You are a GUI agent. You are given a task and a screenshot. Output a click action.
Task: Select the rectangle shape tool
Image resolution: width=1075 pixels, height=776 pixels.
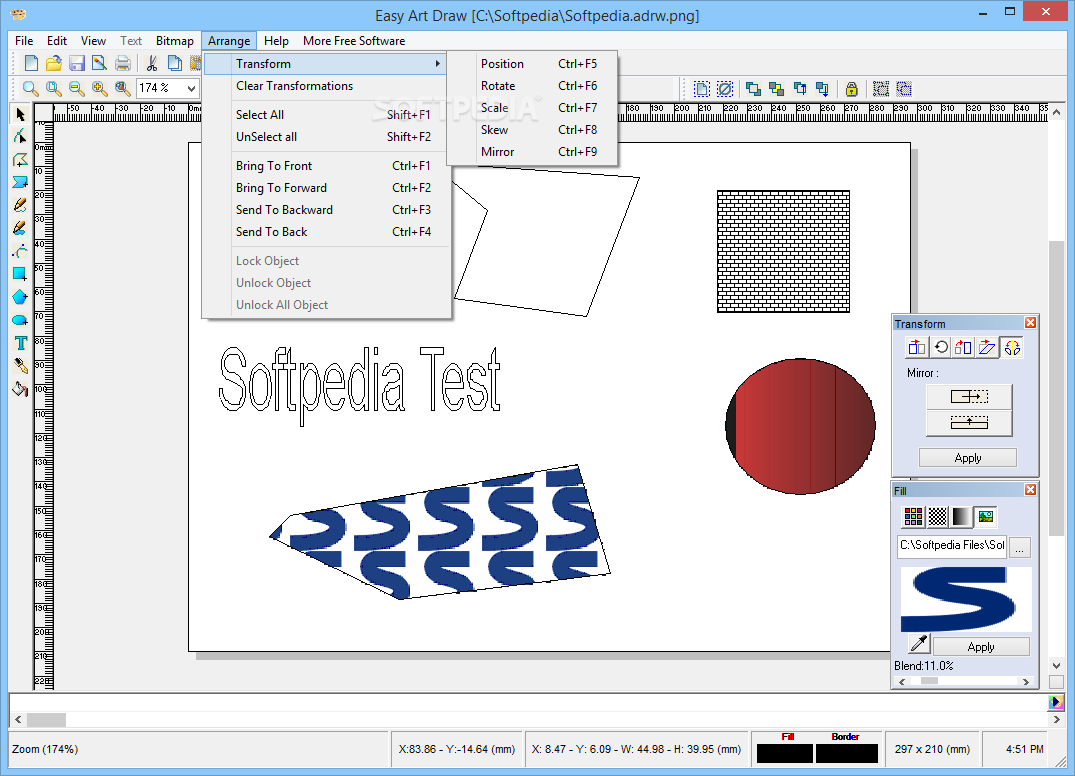tap(20, 274)
